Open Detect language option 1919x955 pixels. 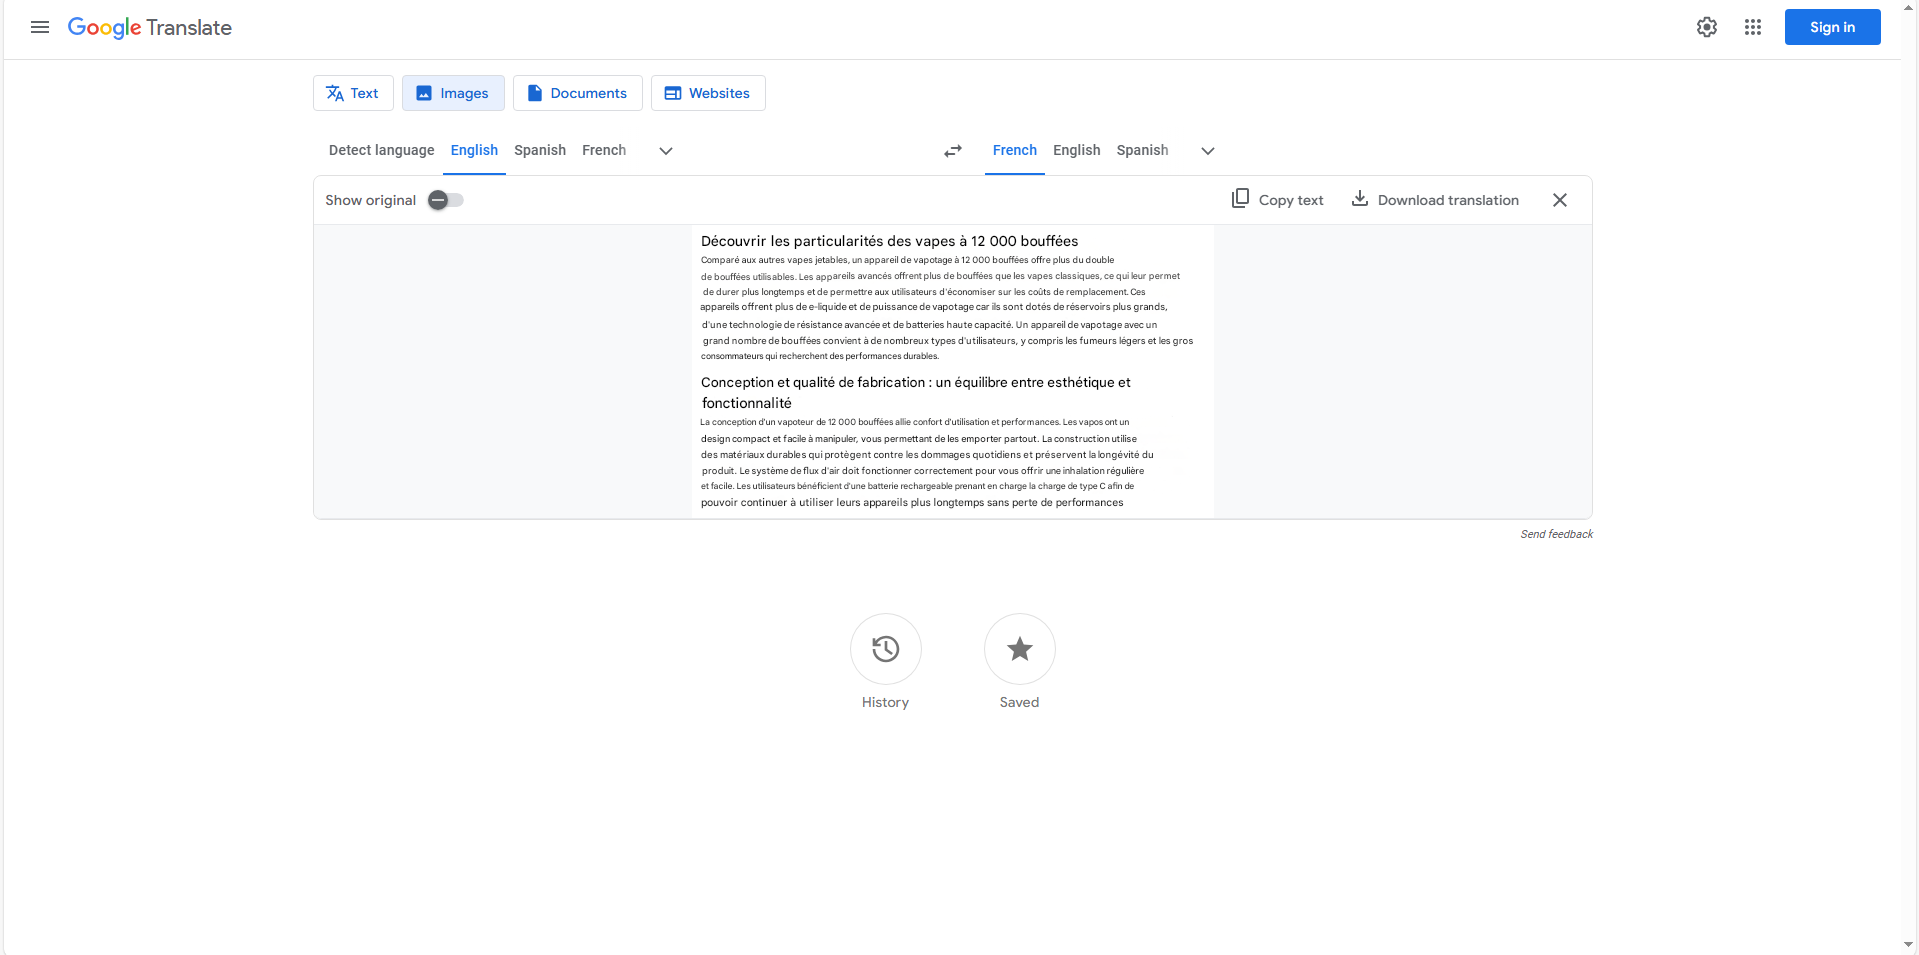381,150
